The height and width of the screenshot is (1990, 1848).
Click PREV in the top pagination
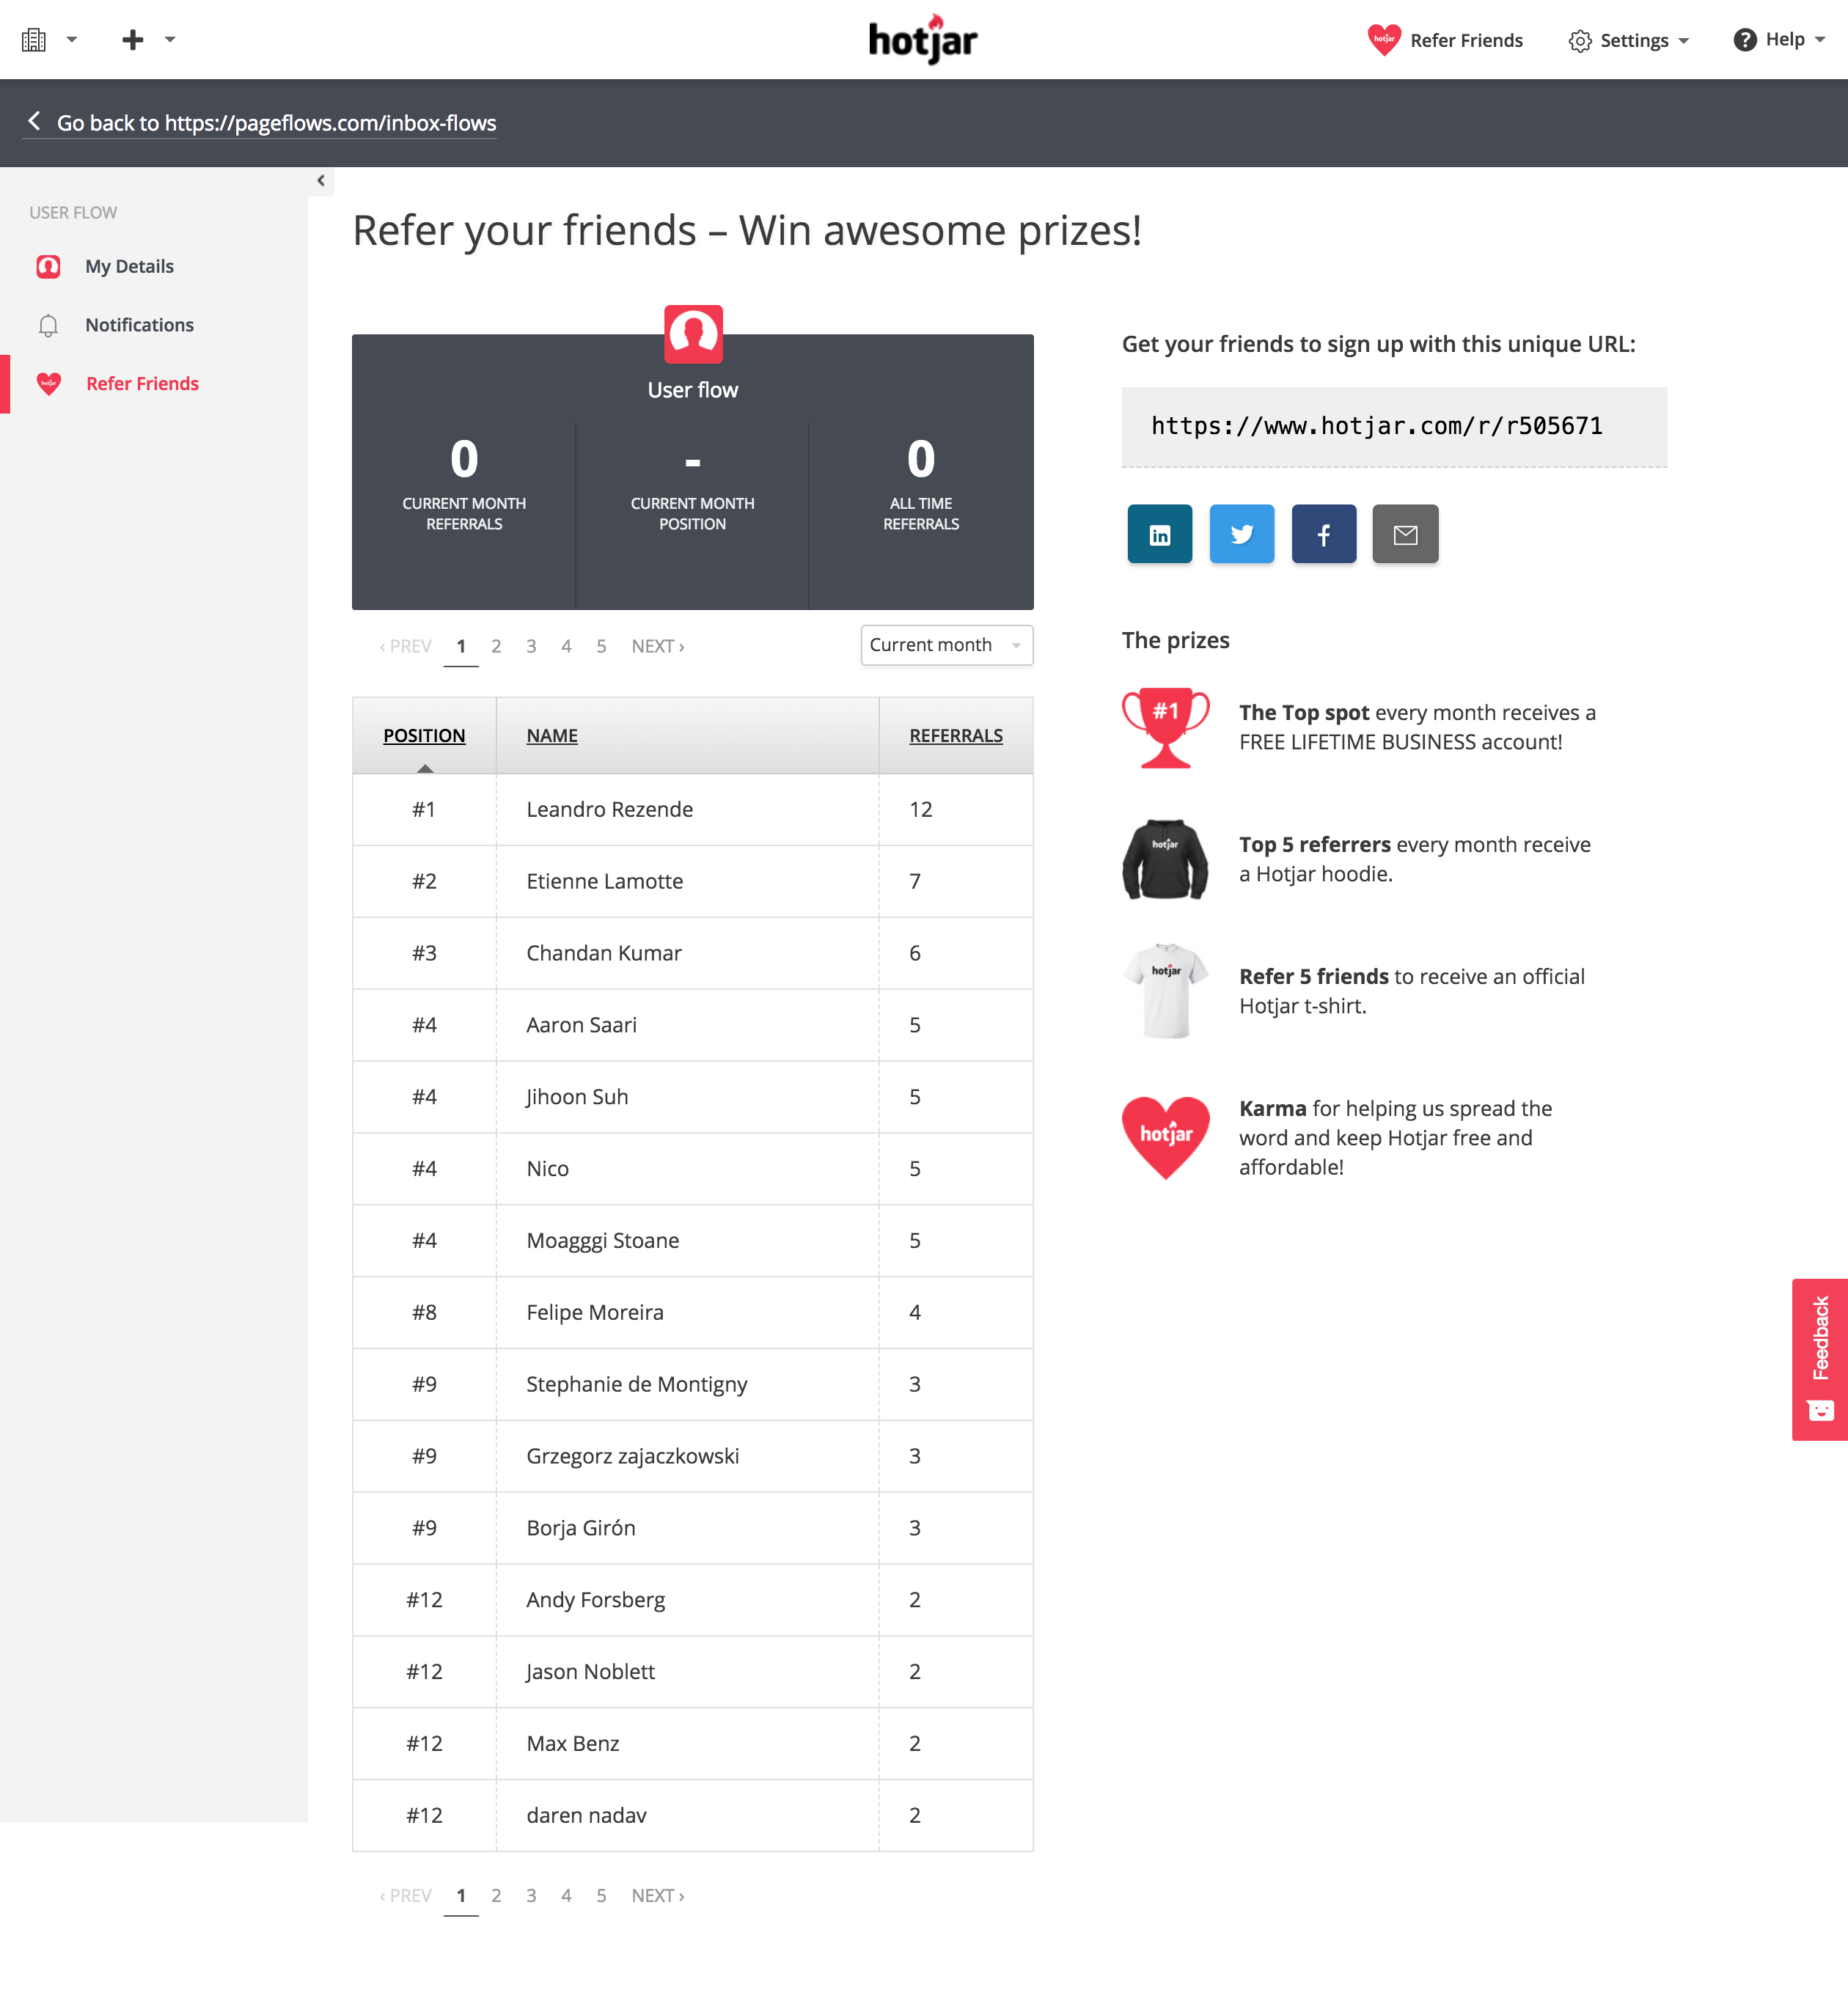pyautogui.click(x=405, y=647)
